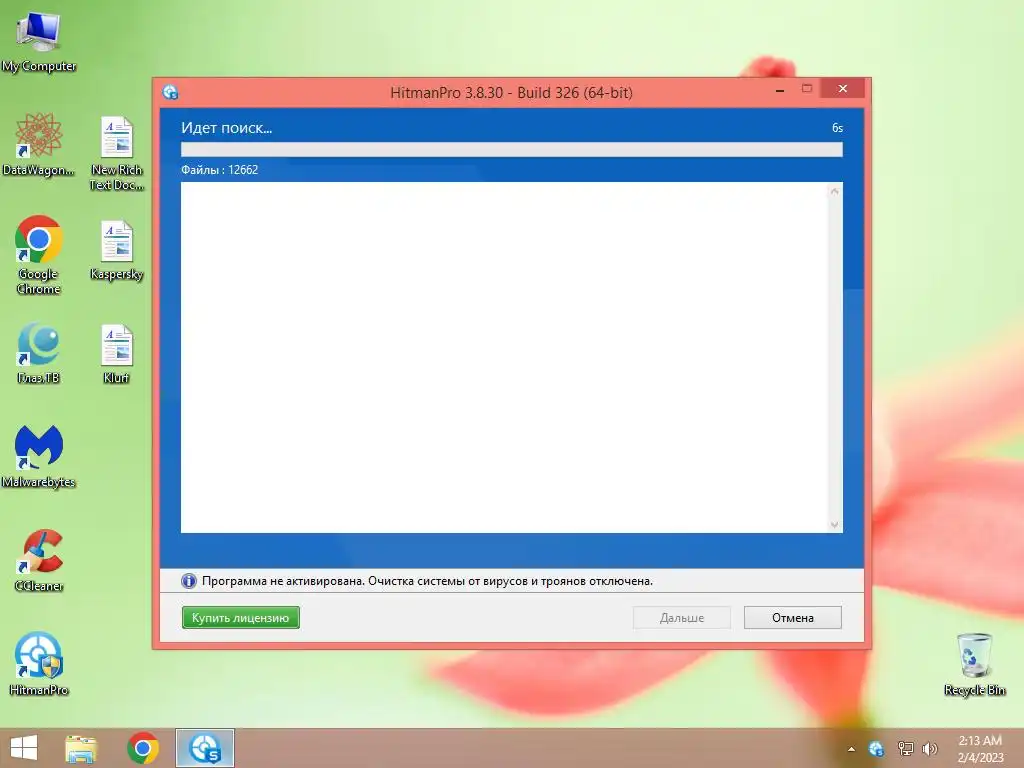
Task: Click the Программа не активирована notice text
Action: (x=427, y=581)
